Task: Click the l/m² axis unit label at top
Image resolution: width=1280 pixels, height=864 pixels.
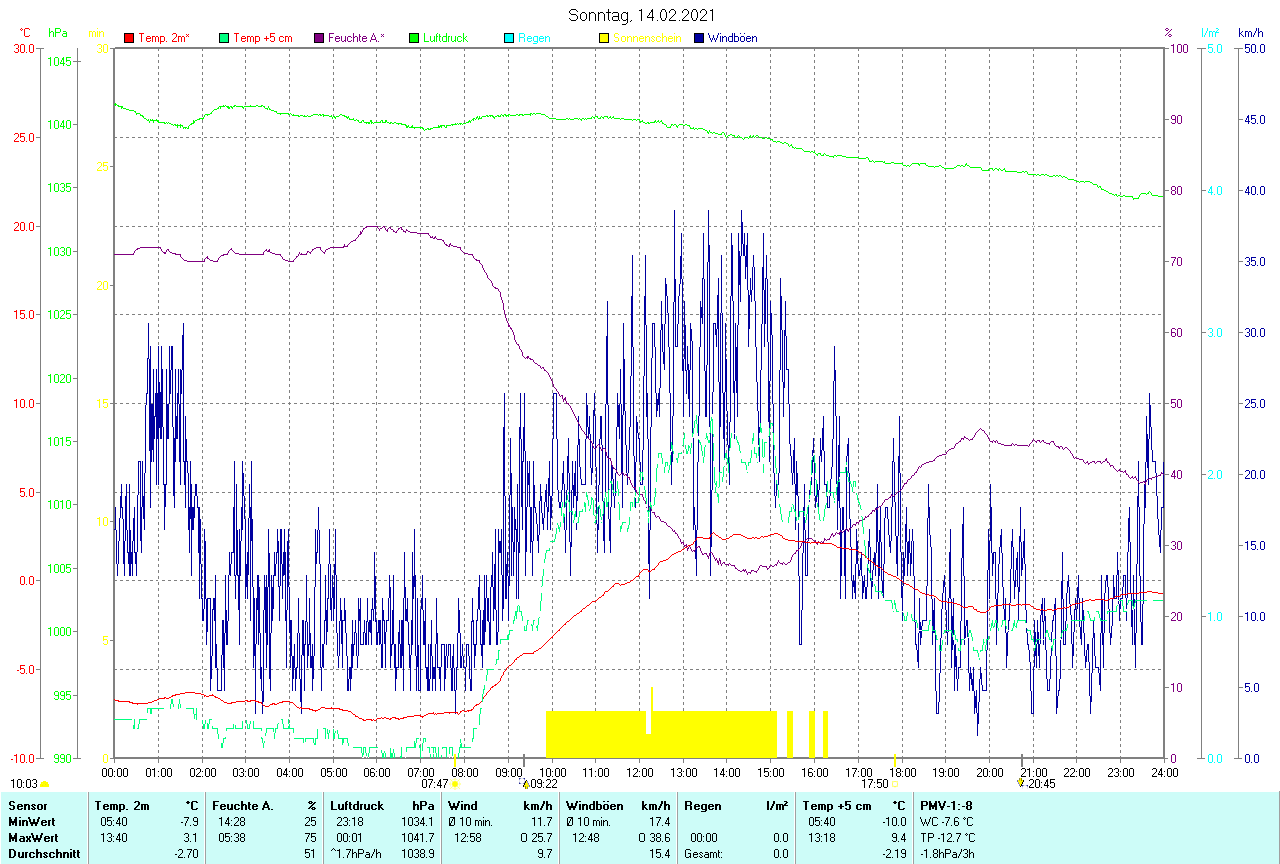Action: (x=1211, y=32)
